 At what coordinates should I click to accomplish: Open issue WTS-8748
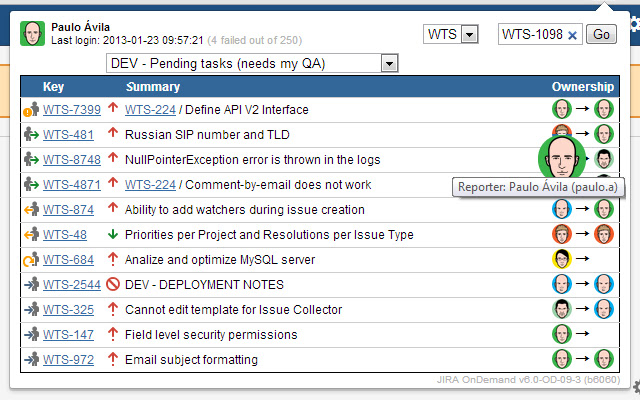[x=72, y=160]
